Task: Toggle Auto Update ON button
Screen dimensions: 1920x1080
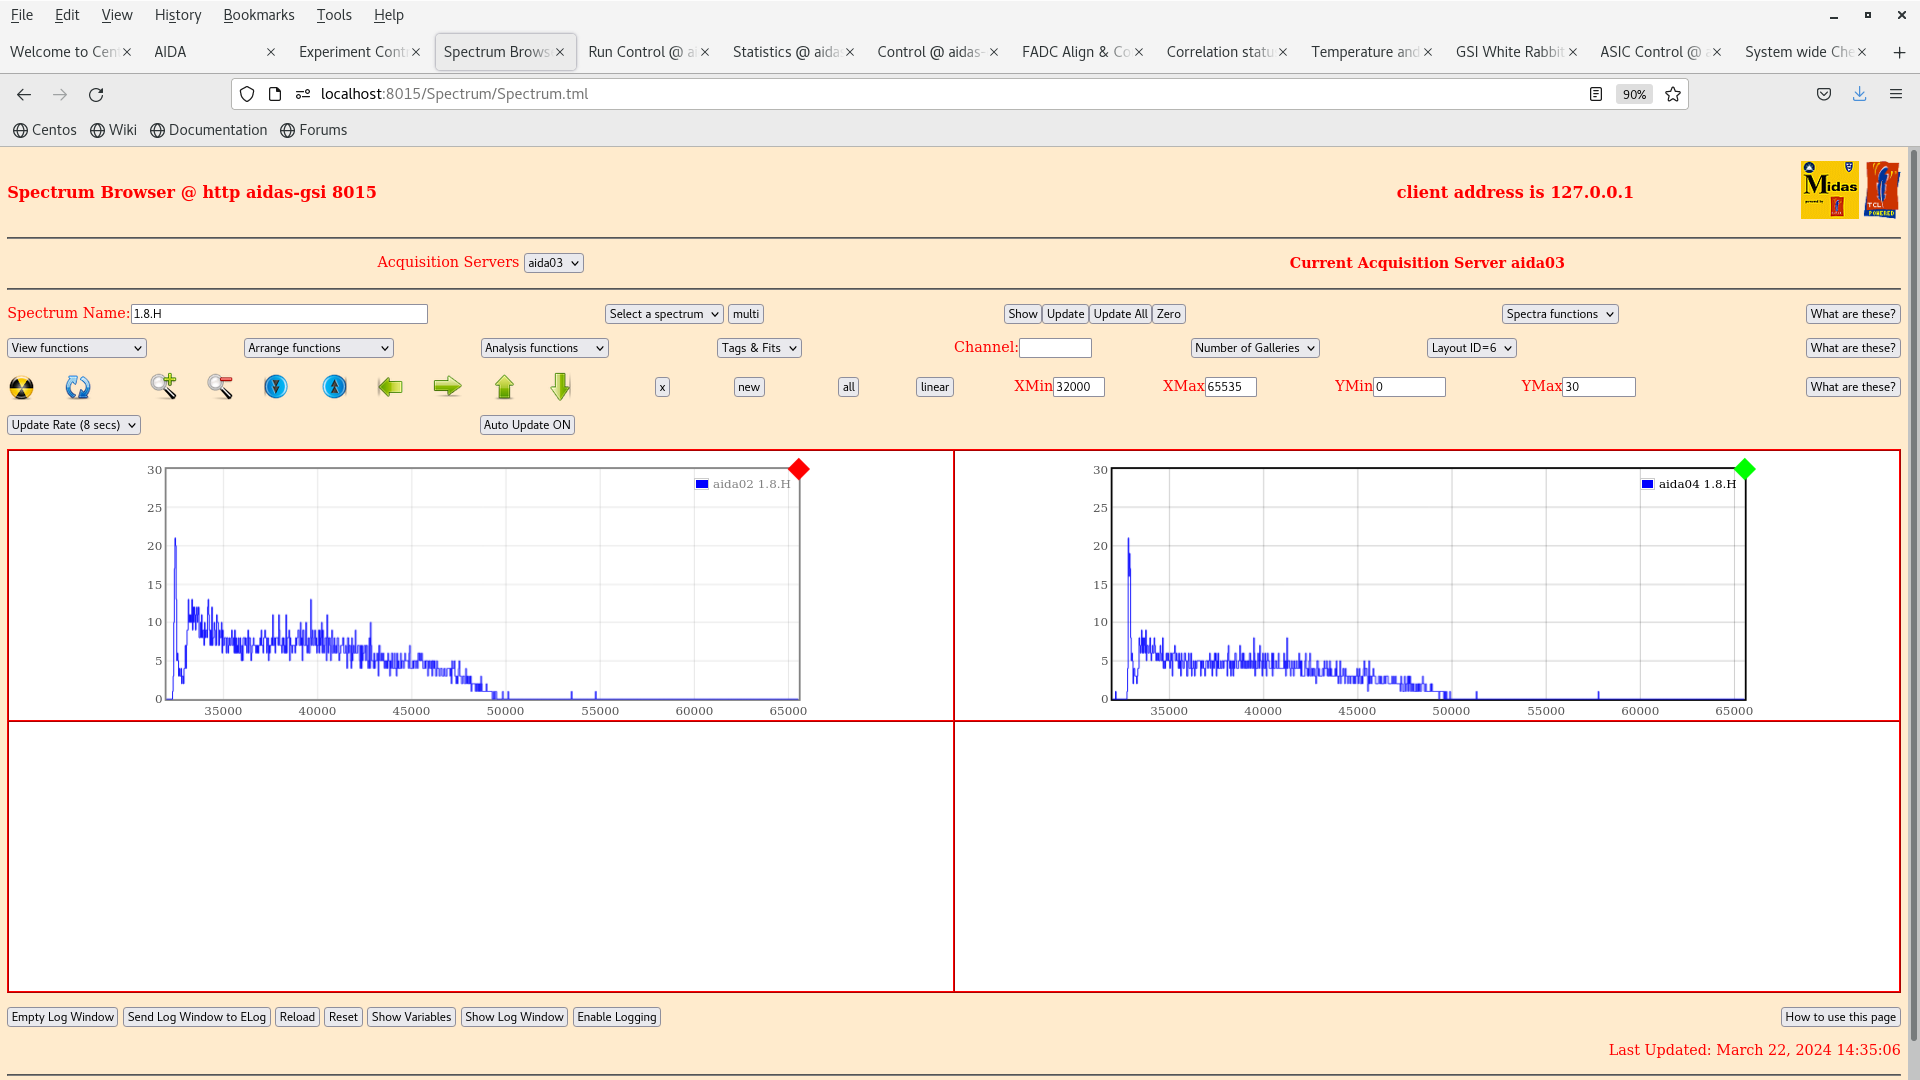Action: [527, 425]
